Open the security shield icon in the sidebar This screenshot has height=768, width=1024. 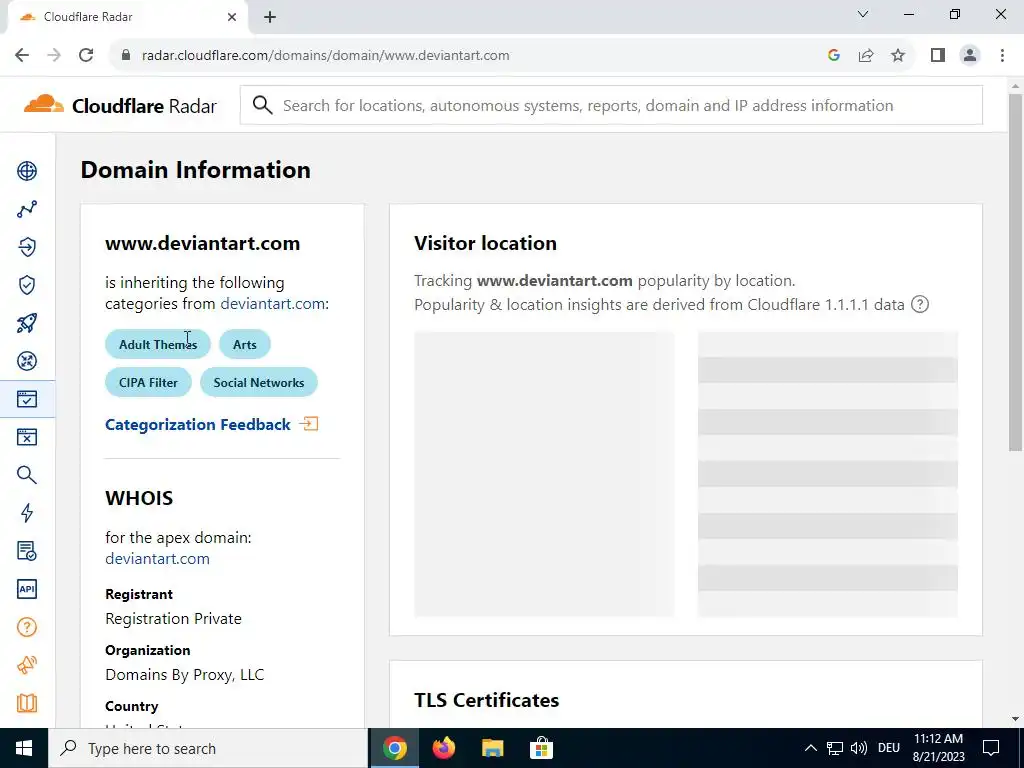(27, 285)
